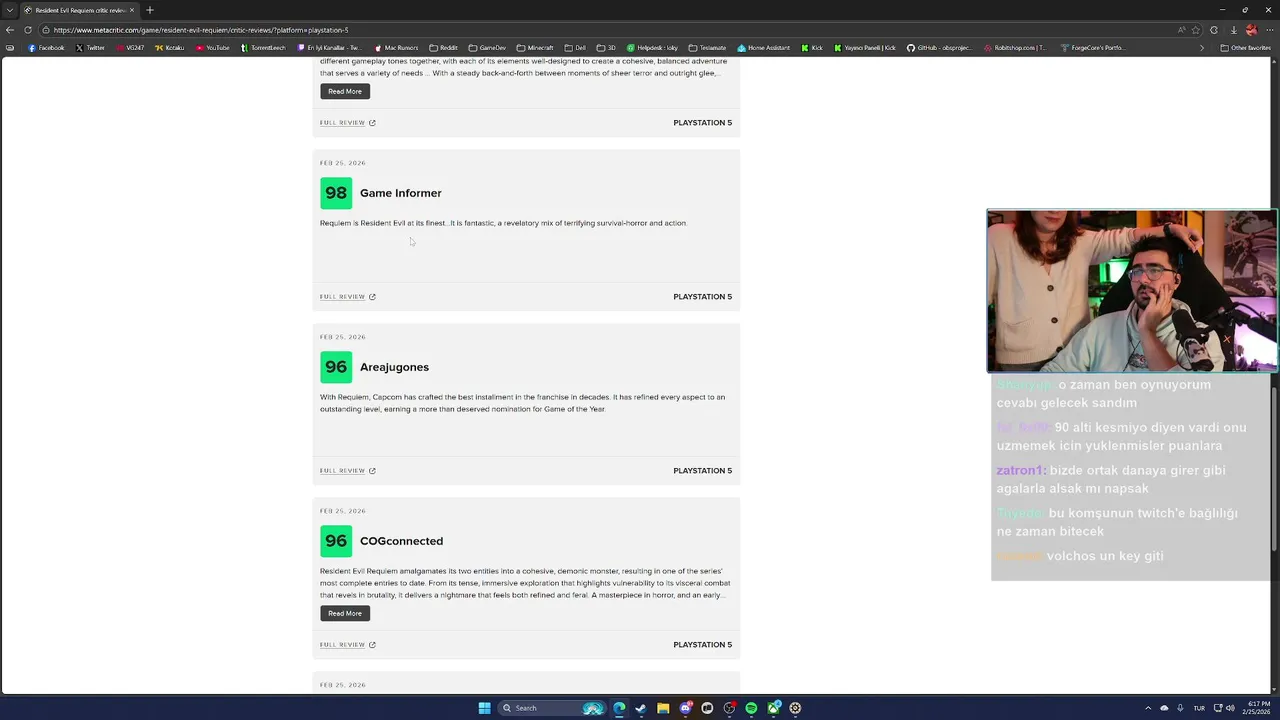
Task: Expand the GameDev bookmarks folder
Action: click(487, 48)
